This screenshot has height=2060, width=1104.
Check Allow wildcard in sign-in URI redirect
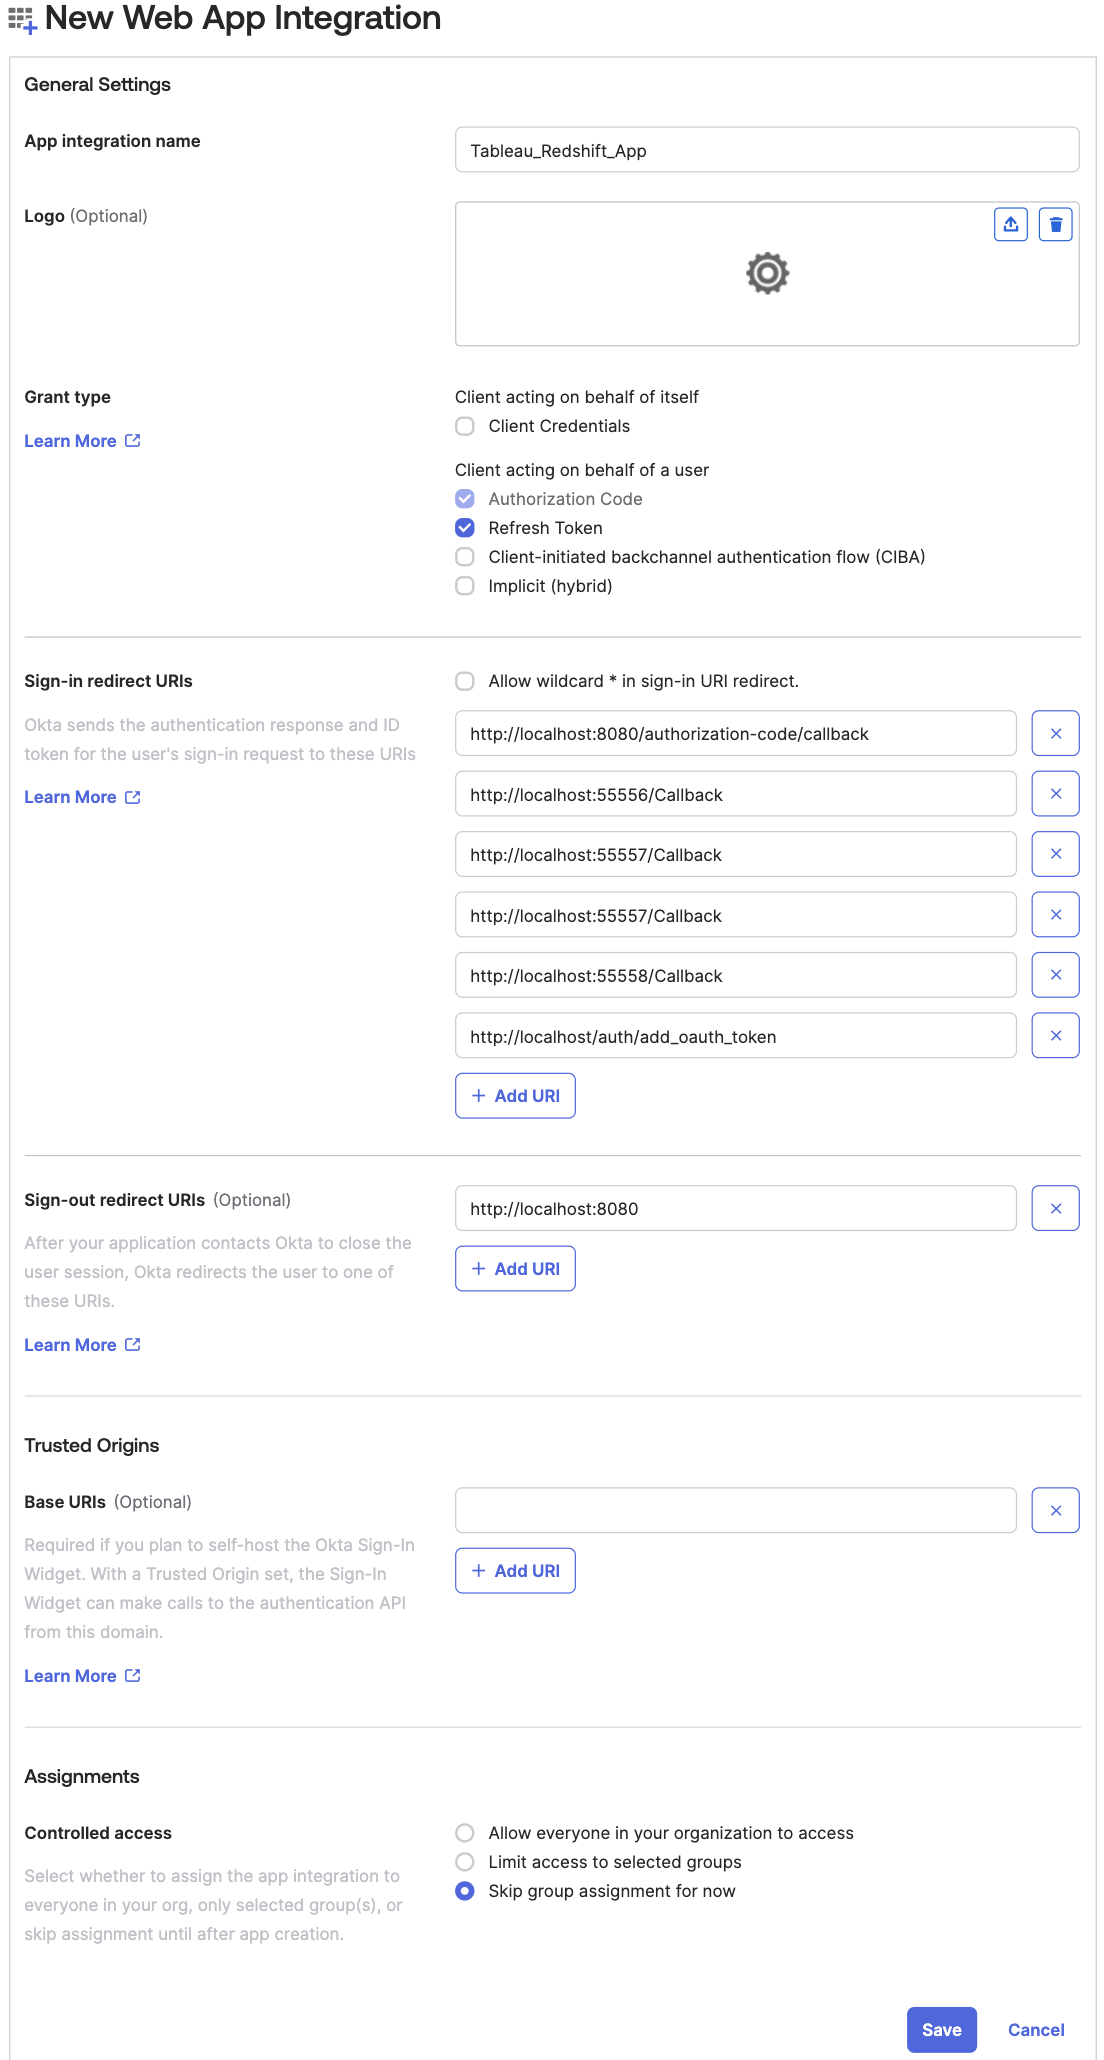tap(465, 682)
